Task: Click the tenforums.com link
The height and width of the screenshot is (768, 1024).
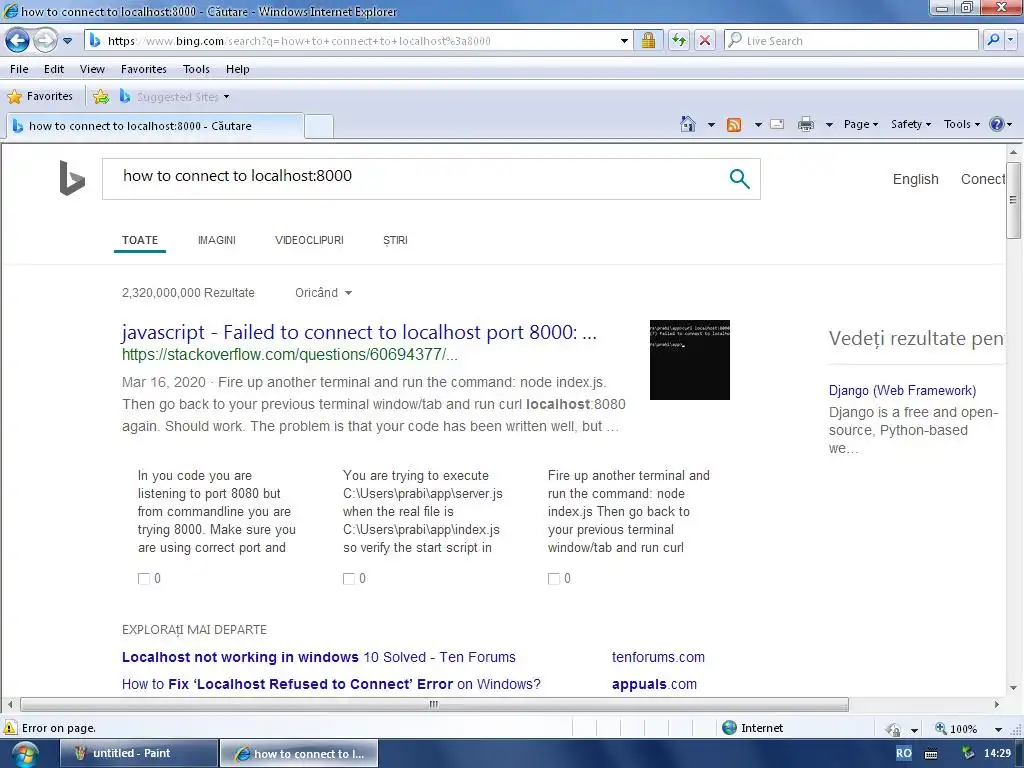Action: coord(658,657)
